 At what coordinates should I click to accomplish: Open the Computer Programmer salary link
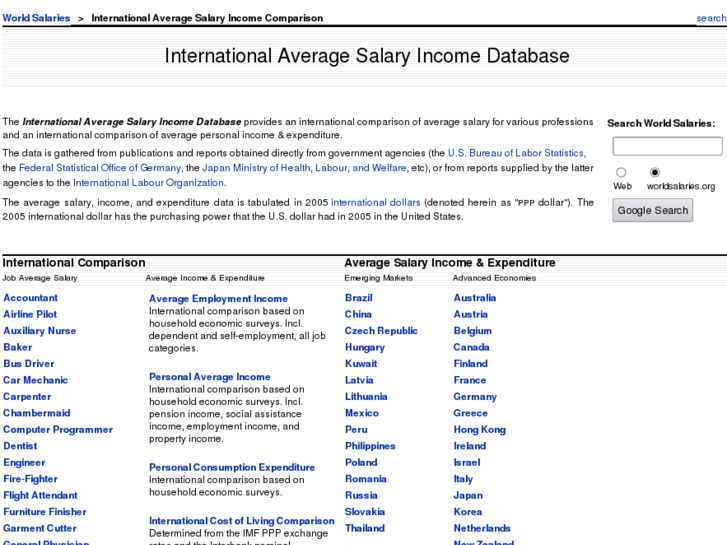58,430
